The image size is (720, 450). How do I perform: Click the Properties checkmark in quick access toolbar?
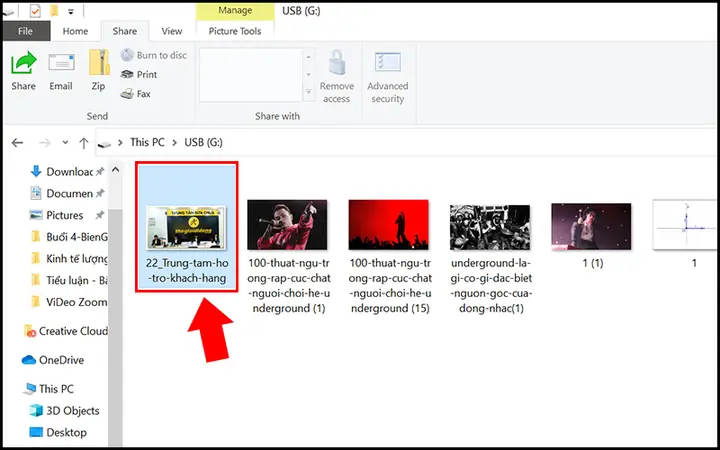[35, 11]
